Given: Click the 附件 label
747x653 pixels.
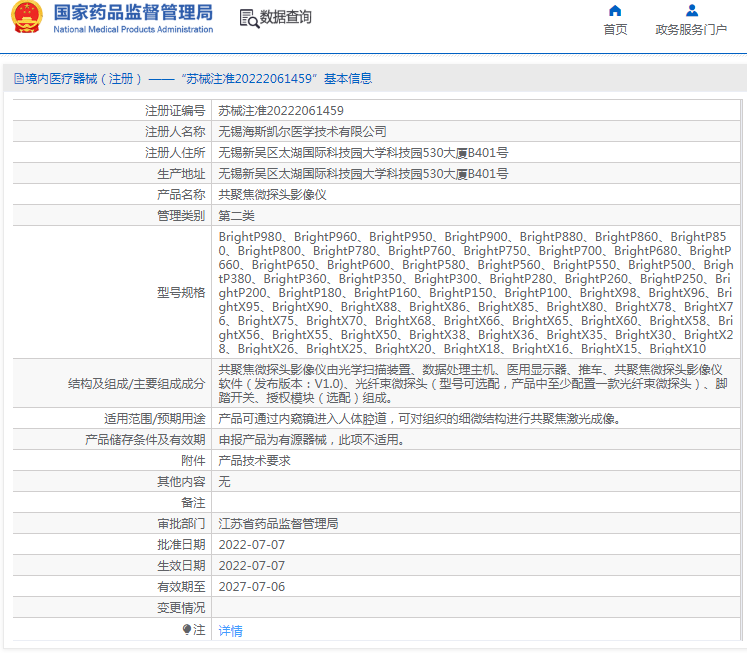Looking at the screenshot, I should coord(193,461).
